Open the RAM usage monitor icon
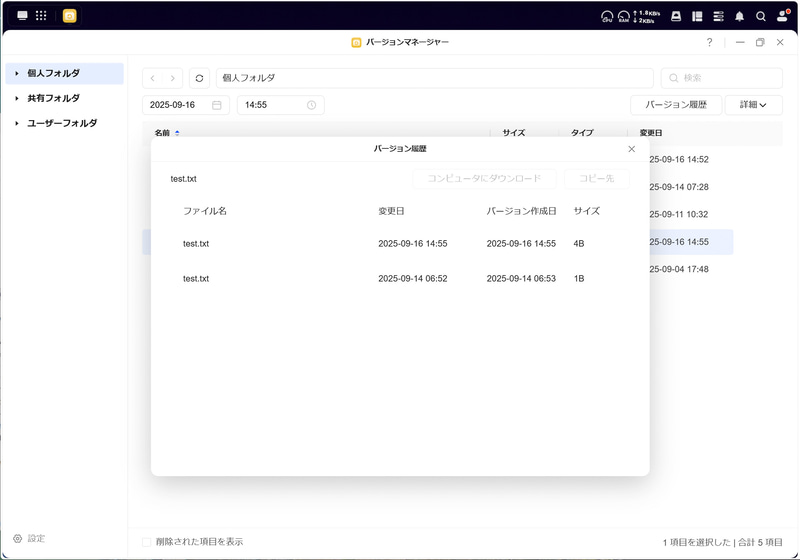Viewport: 800px width, 560px height. click(x=623, y=16)
